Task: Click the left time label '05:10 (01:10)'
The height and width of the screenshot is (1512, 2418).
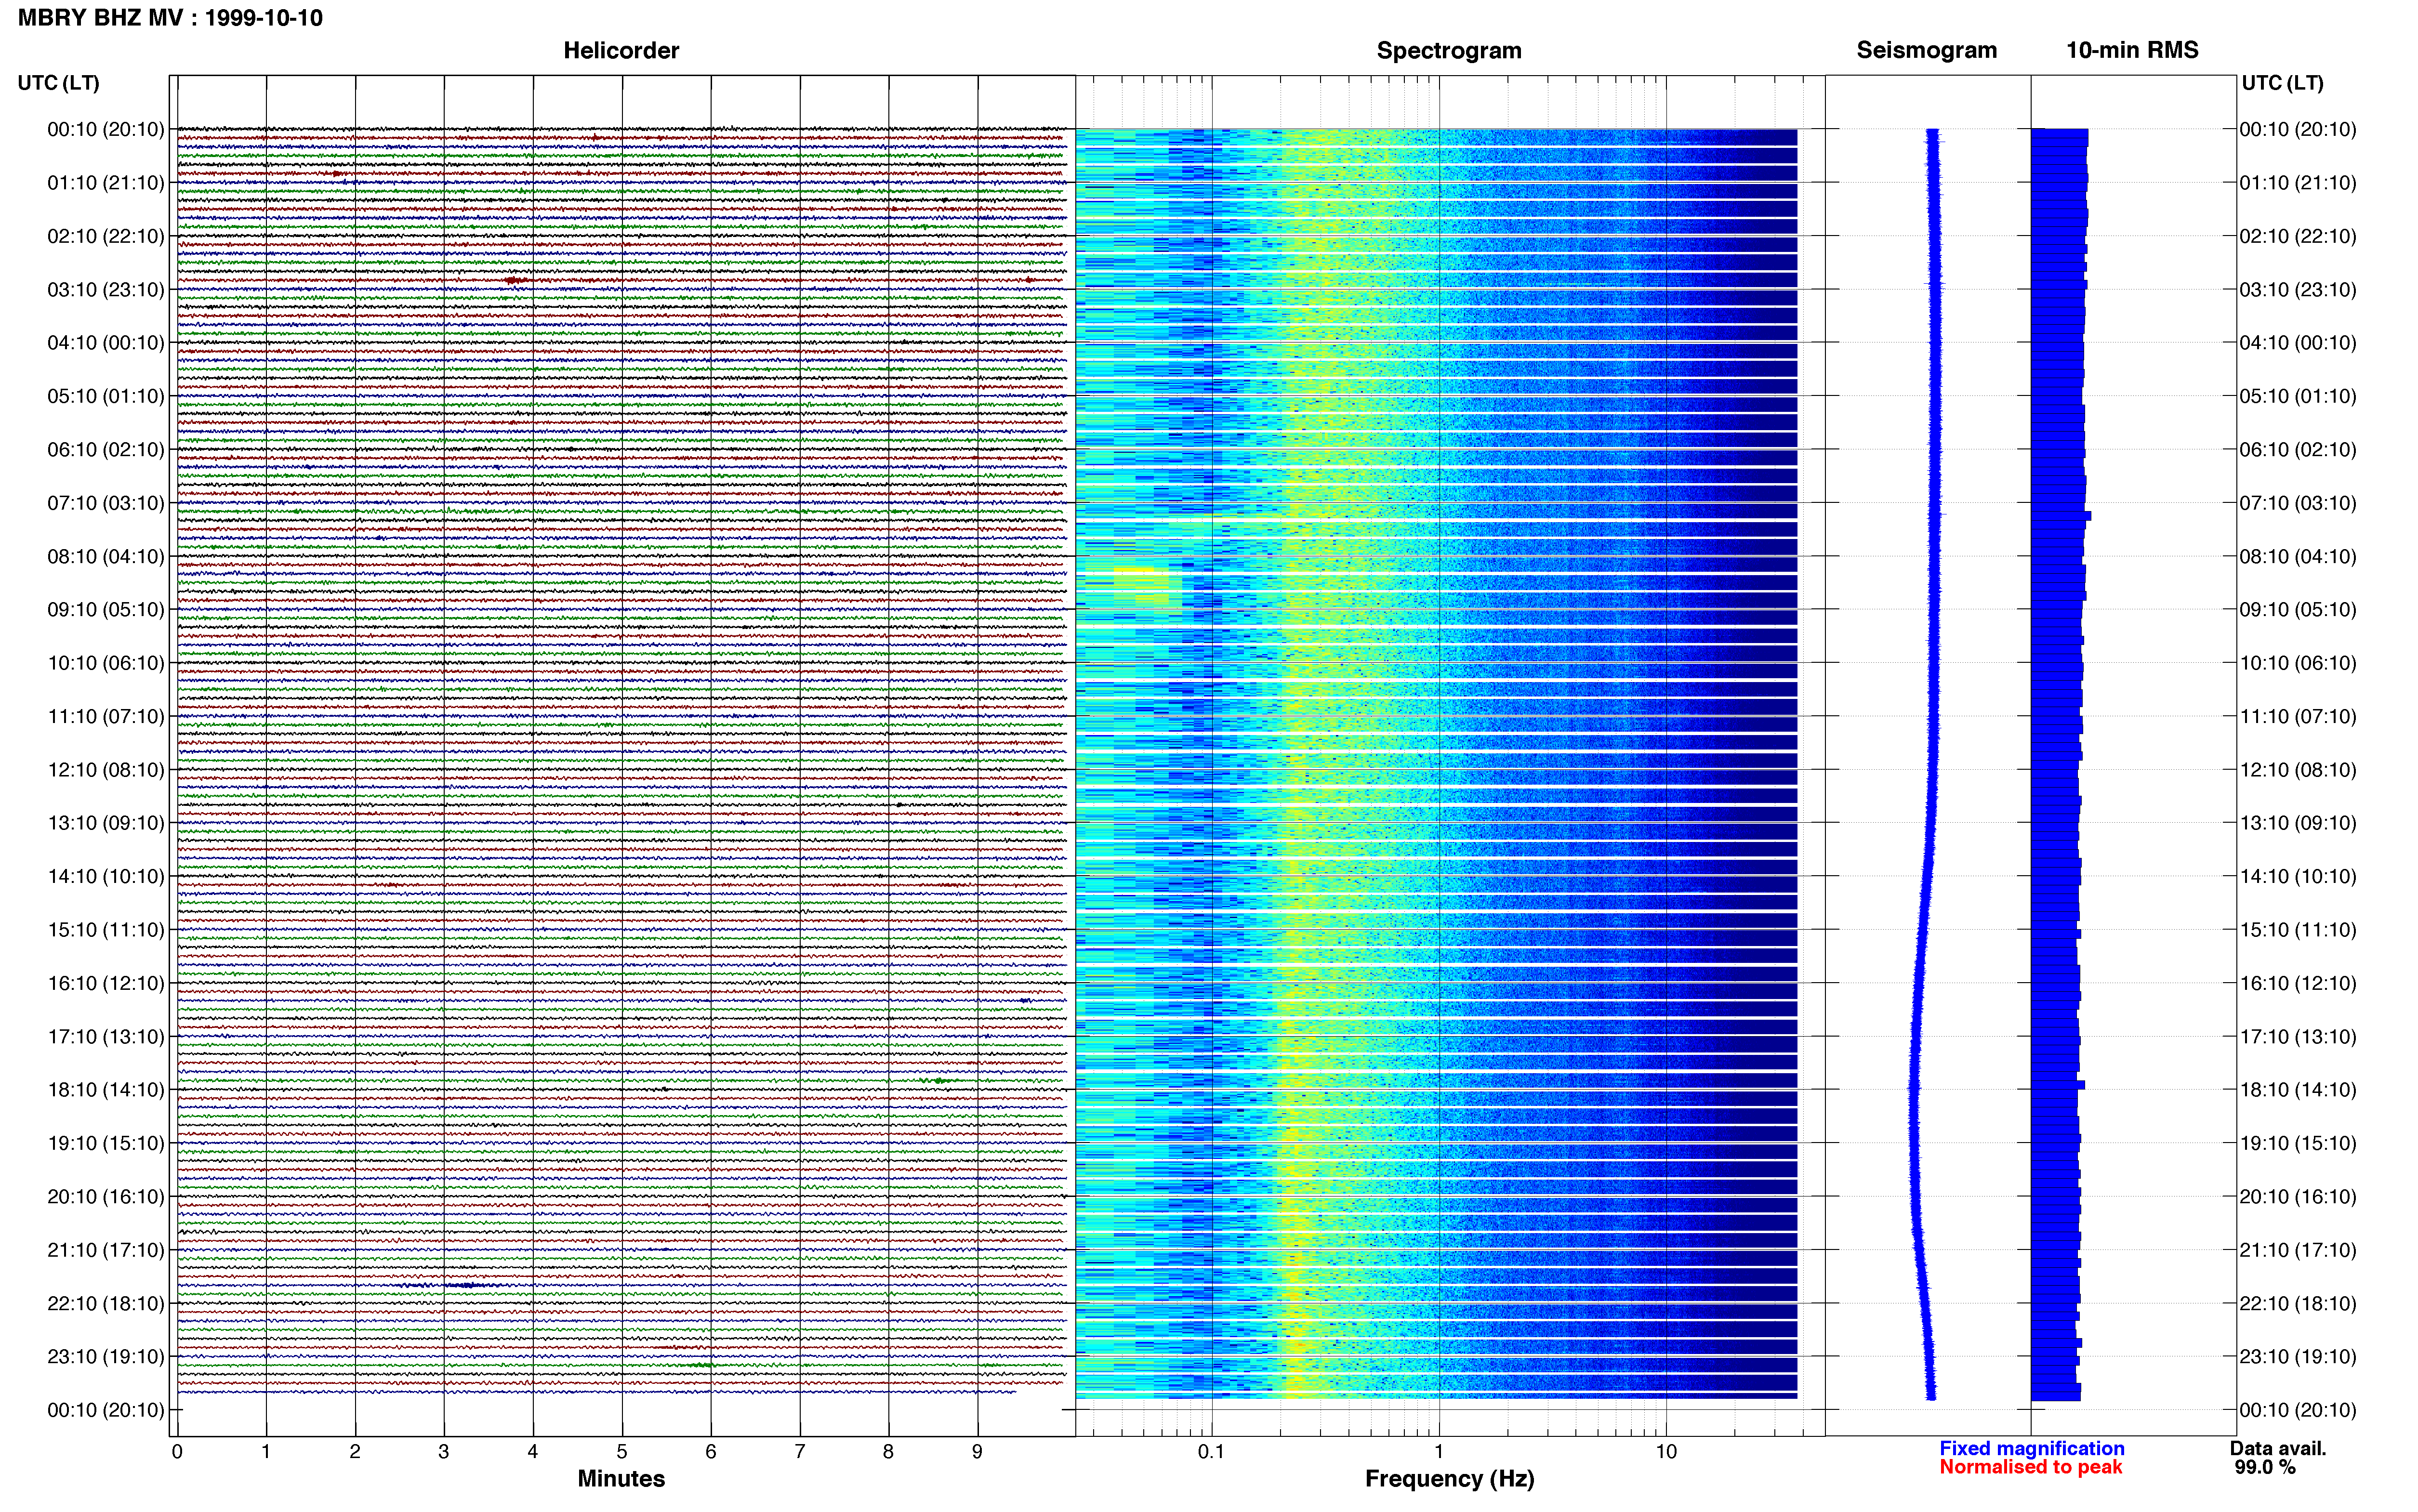Action: [105, 396]
